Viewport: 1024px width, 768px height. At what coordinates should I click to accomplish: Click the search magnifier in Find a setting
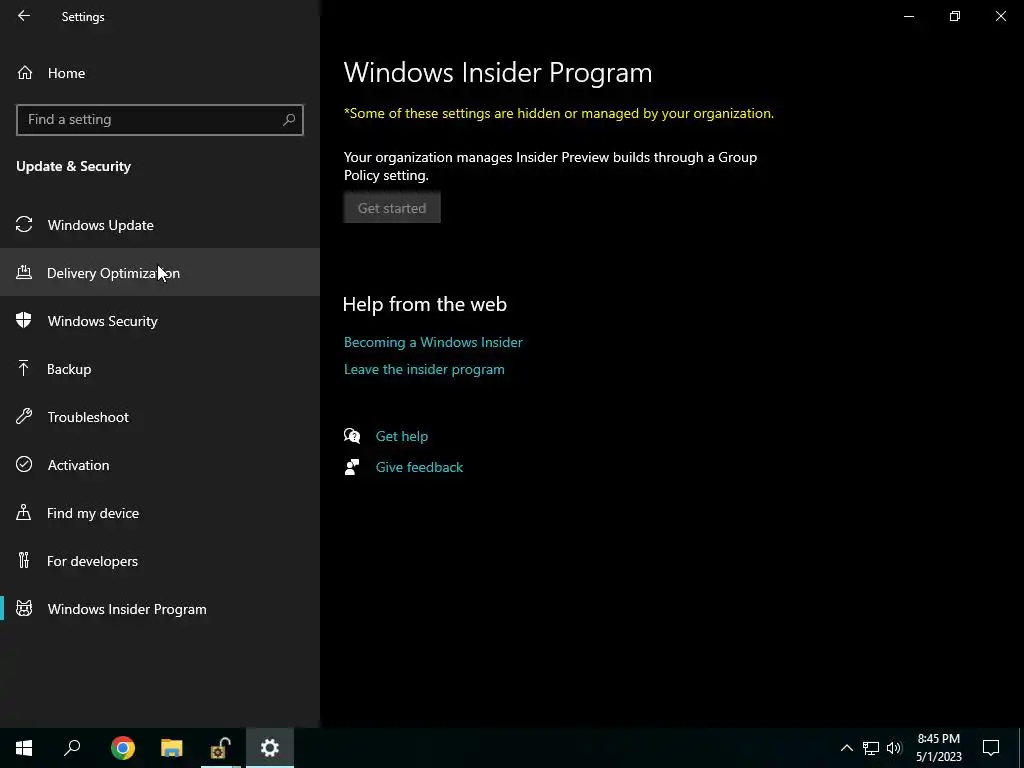point(289,120)
